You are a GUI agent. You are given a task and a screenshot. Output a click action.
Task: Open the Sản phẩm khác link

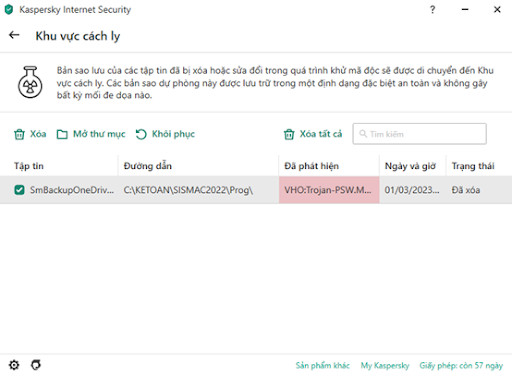click(x=322, y=366)
